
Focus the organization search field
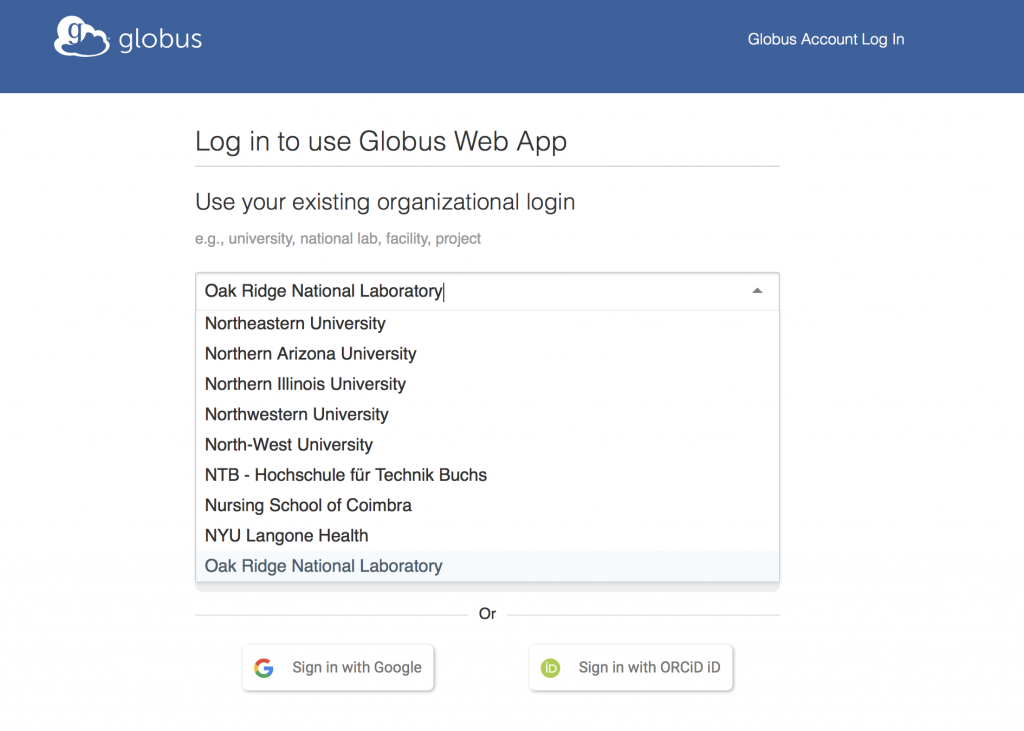[470, 291]
